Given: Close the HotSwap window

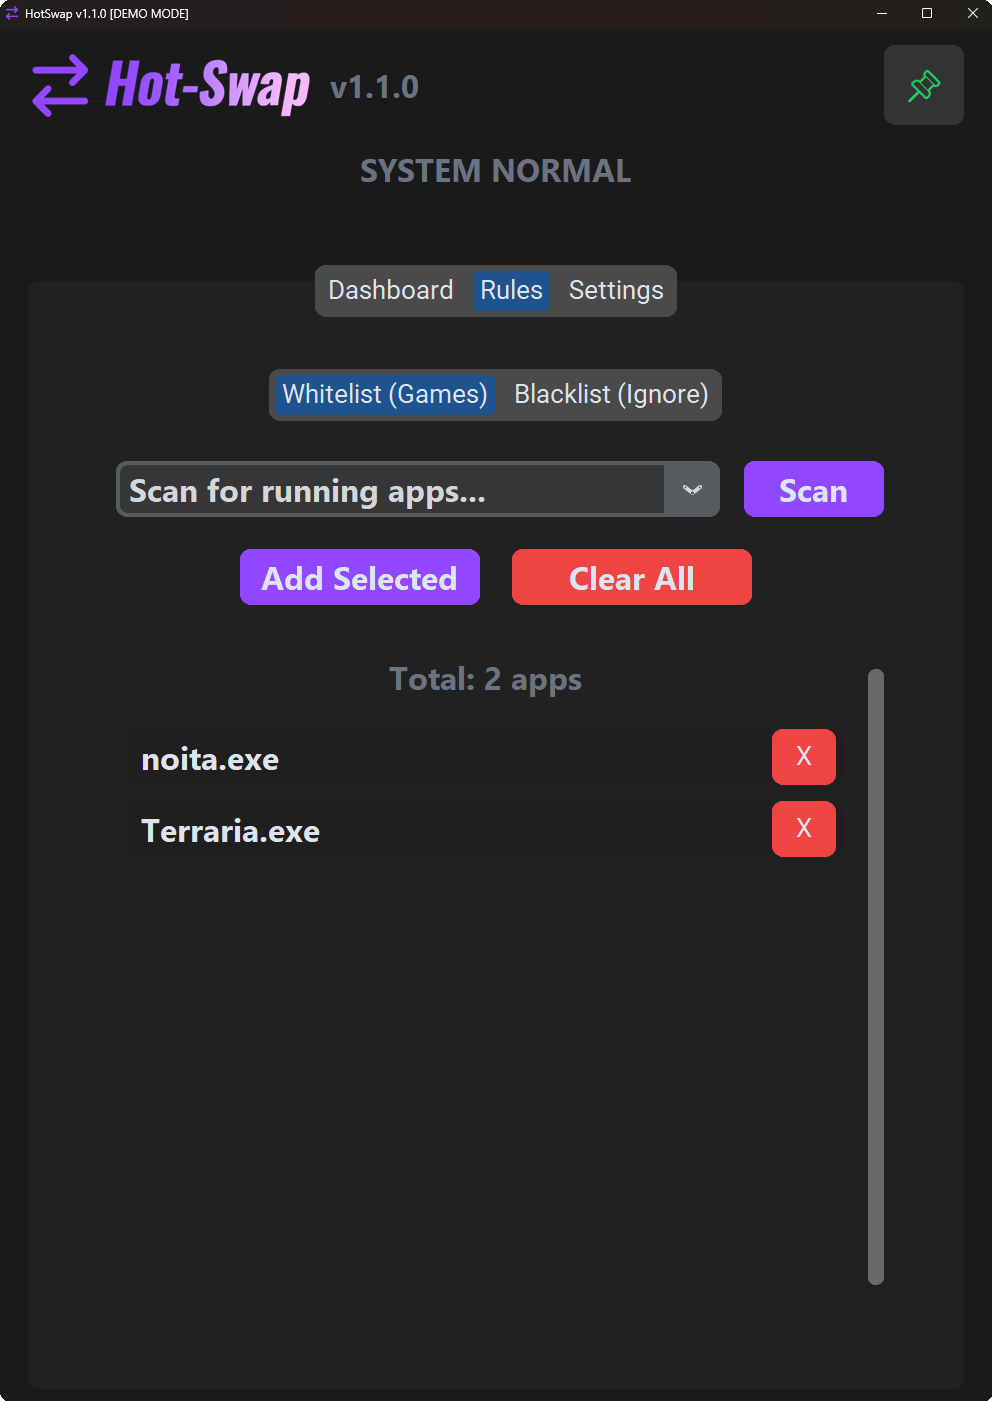Looking at the screenshot, I should (972, 14).
